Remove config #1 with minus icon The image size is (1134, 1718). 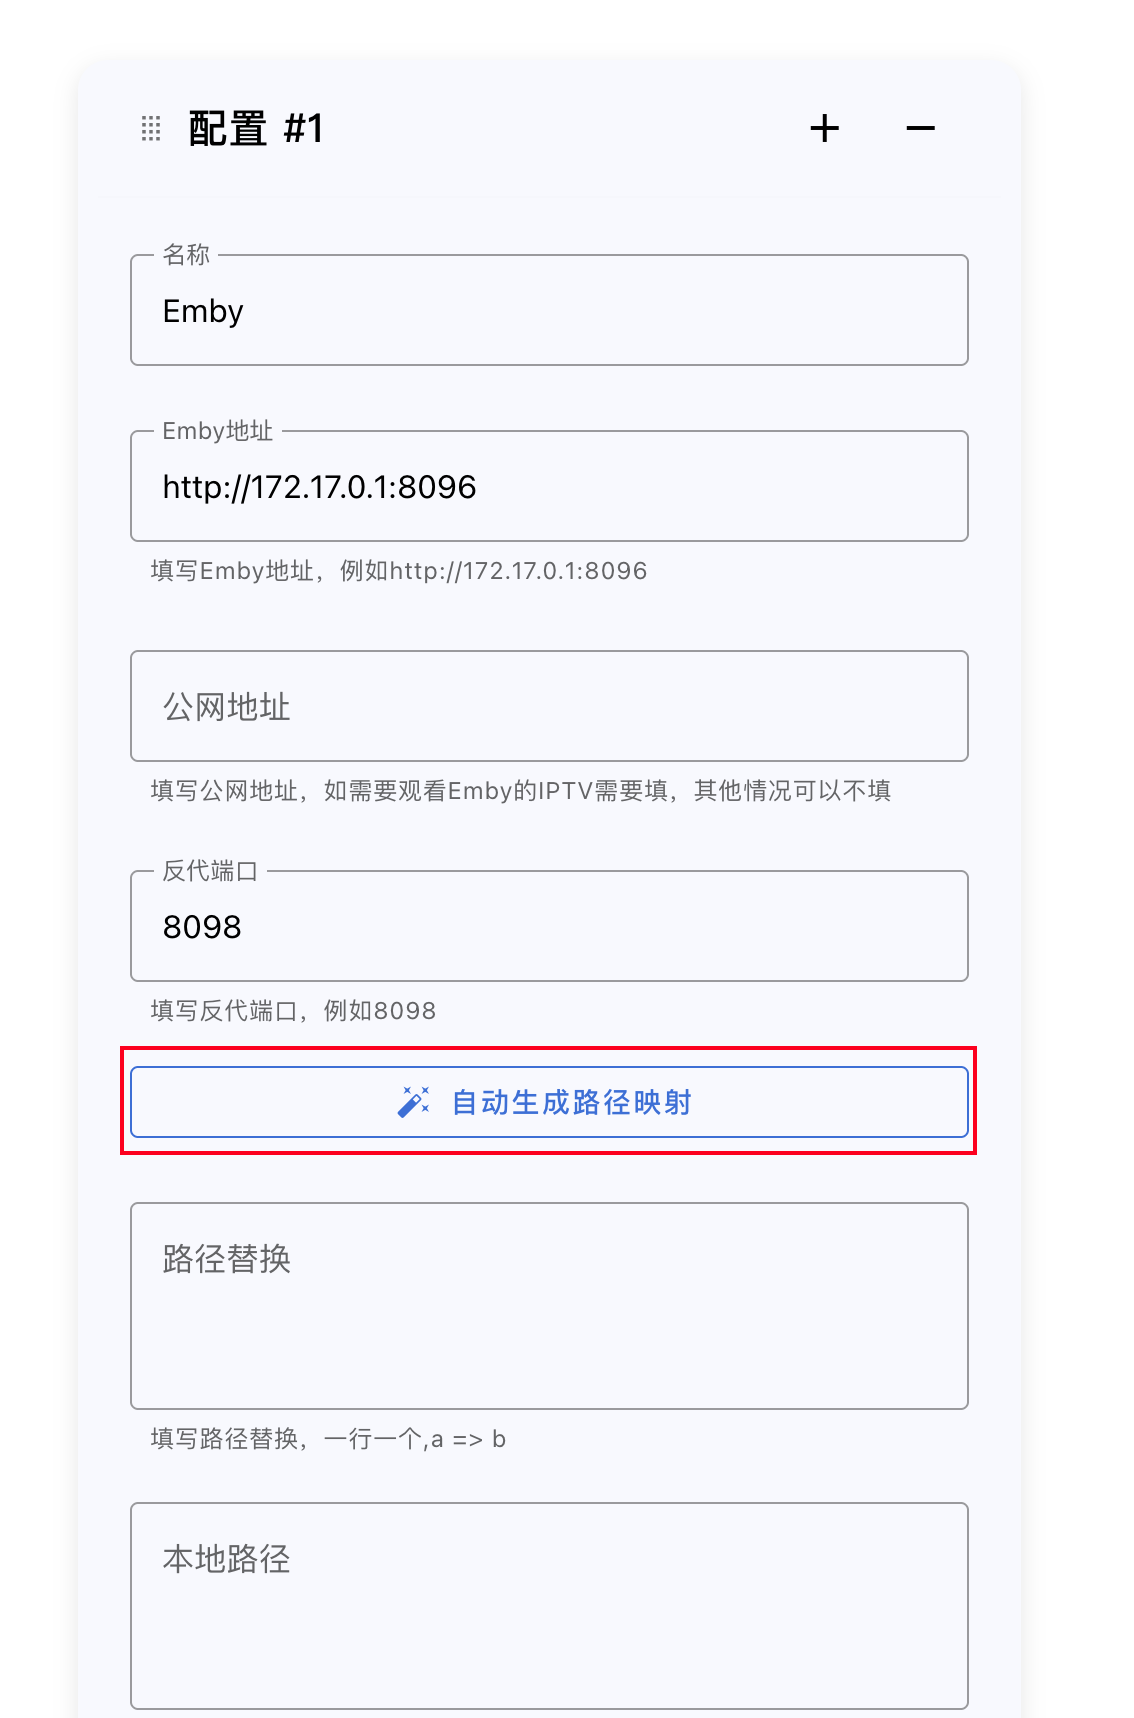point(920,129)
